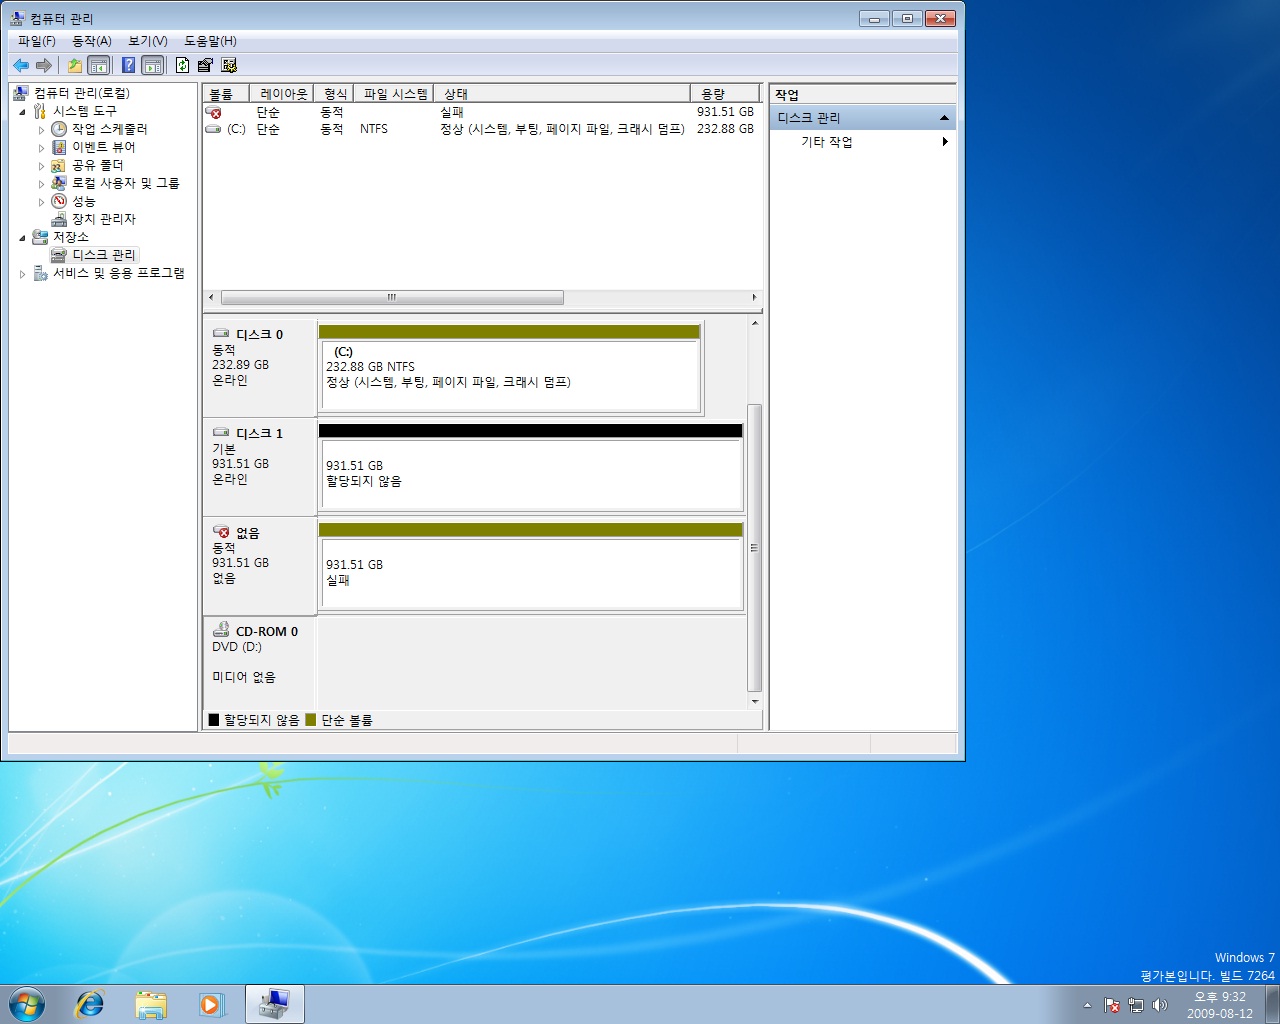
Task: Click the Windows Start orb
Action: point(27,1004)
